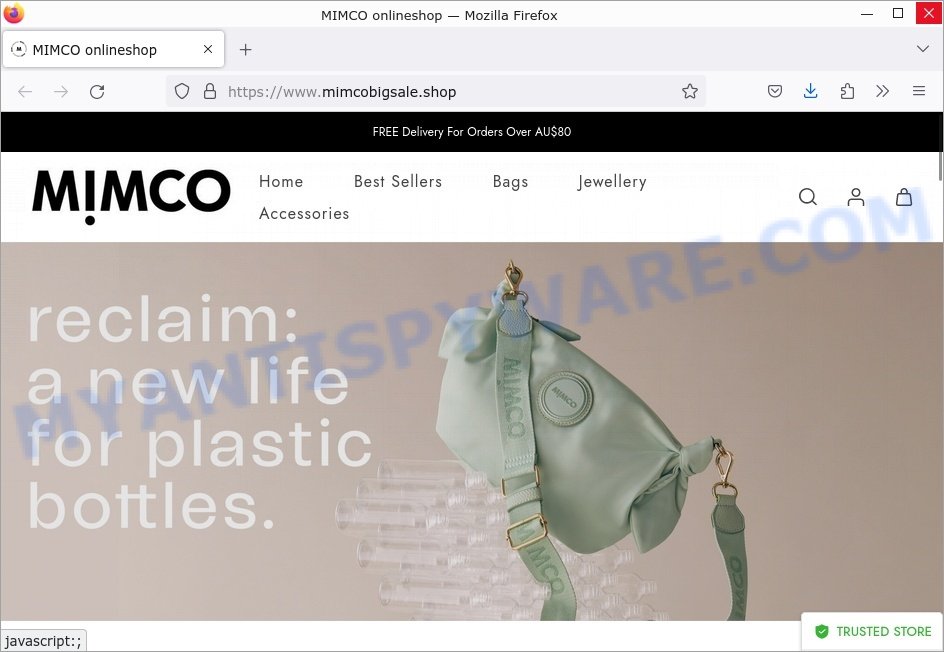Screen dimensions: 944x652
Task: Open the Firefox downloads panel
Action: pos(811,92)
